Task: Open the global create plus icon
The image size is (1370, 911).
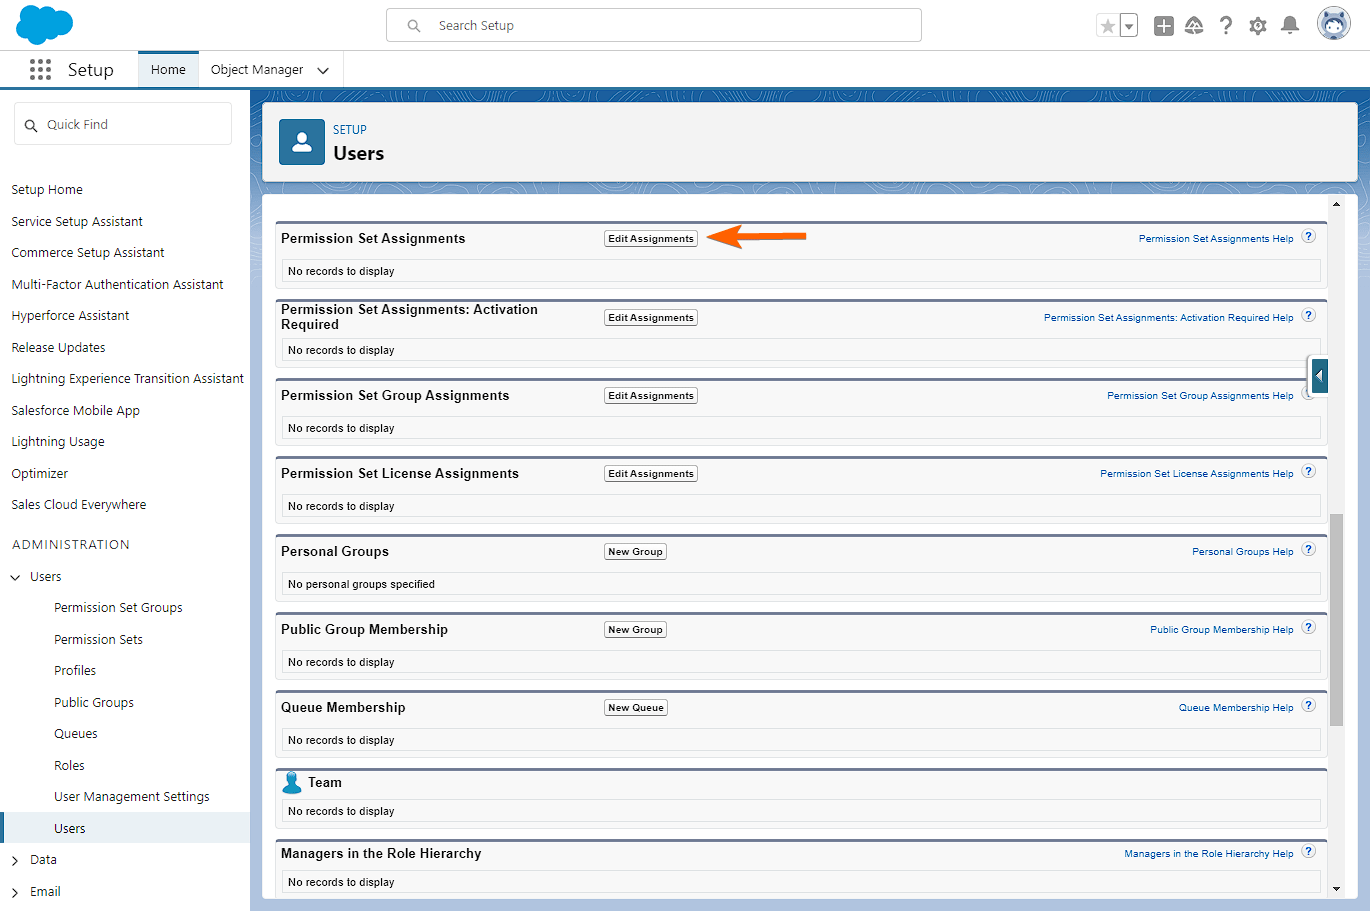Action: tap(1163, 26)
